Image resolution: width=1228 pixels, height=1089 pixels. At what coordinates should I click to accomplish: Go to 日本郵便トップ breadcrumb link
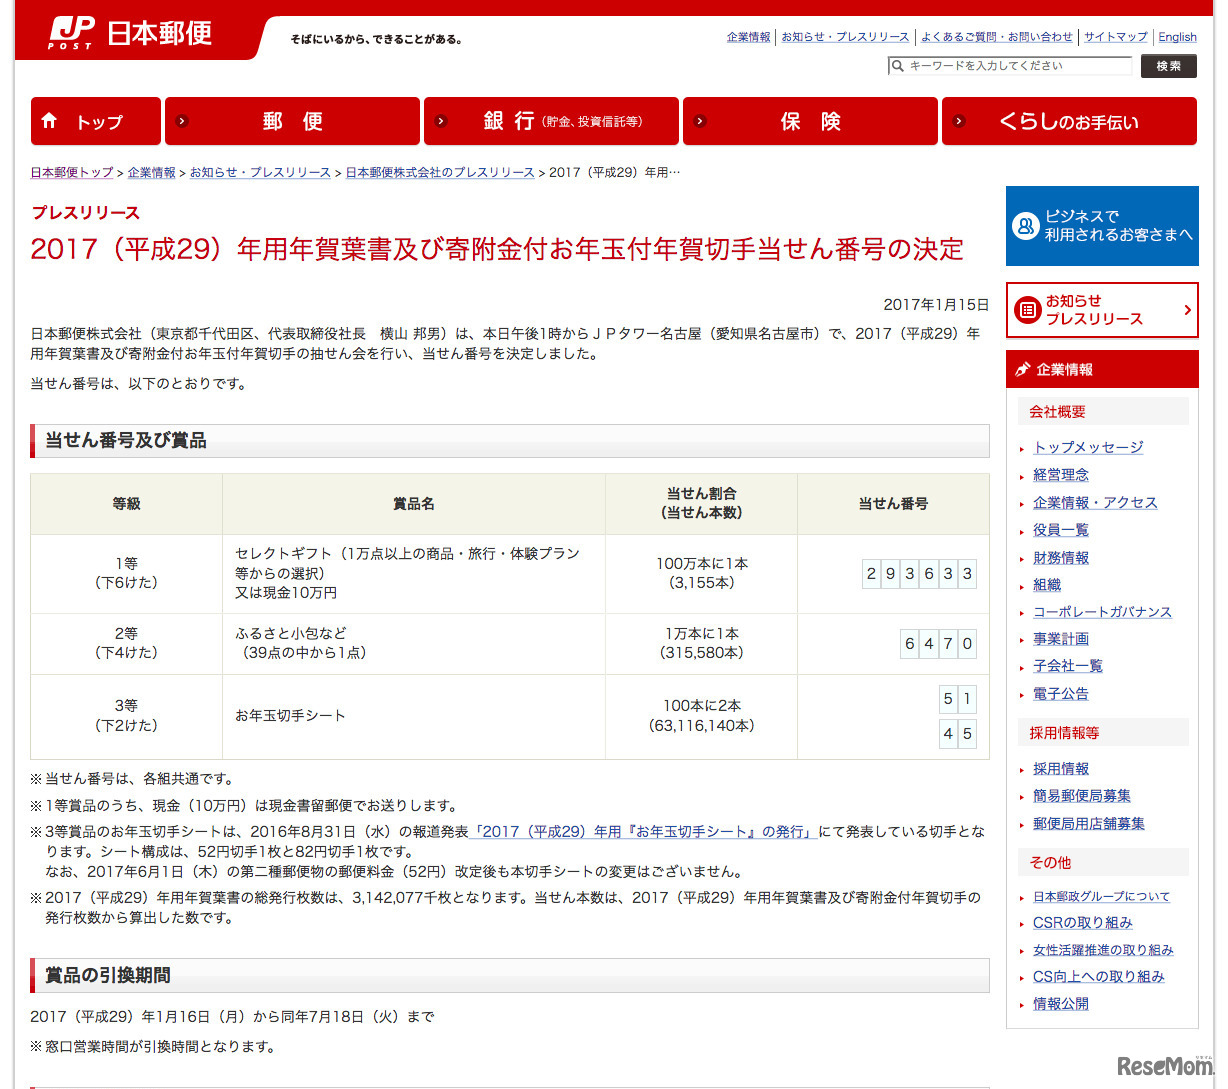(x=72, y=172)
